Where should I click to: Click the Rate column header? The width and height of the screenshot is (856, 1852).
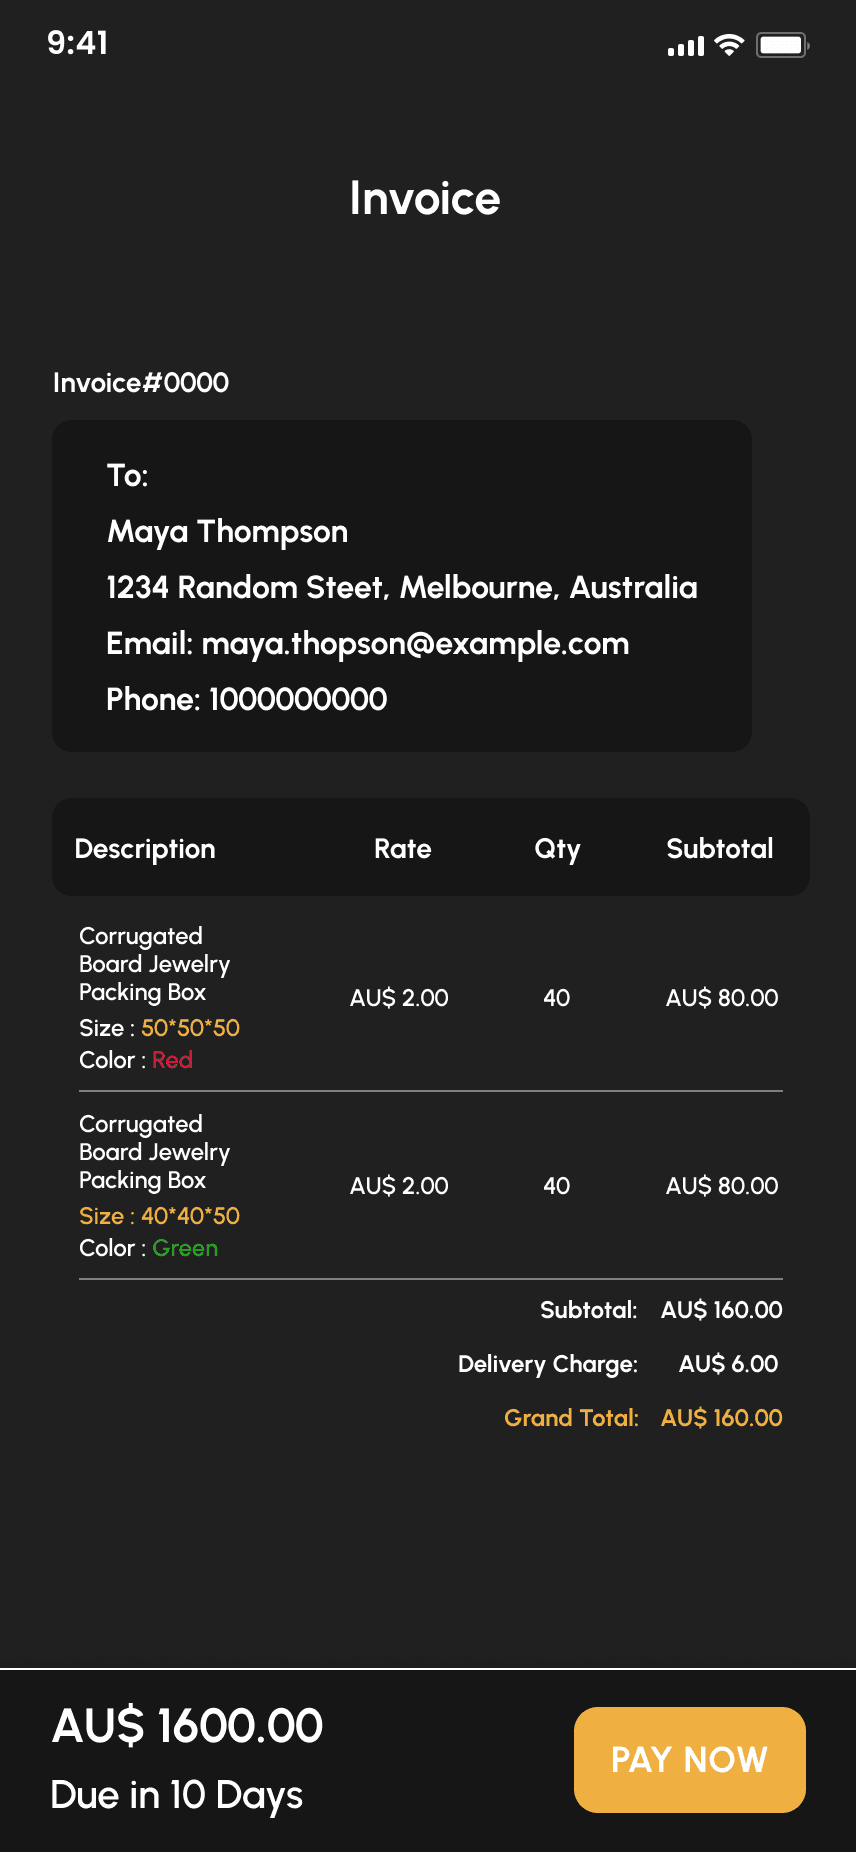(402, 848)
